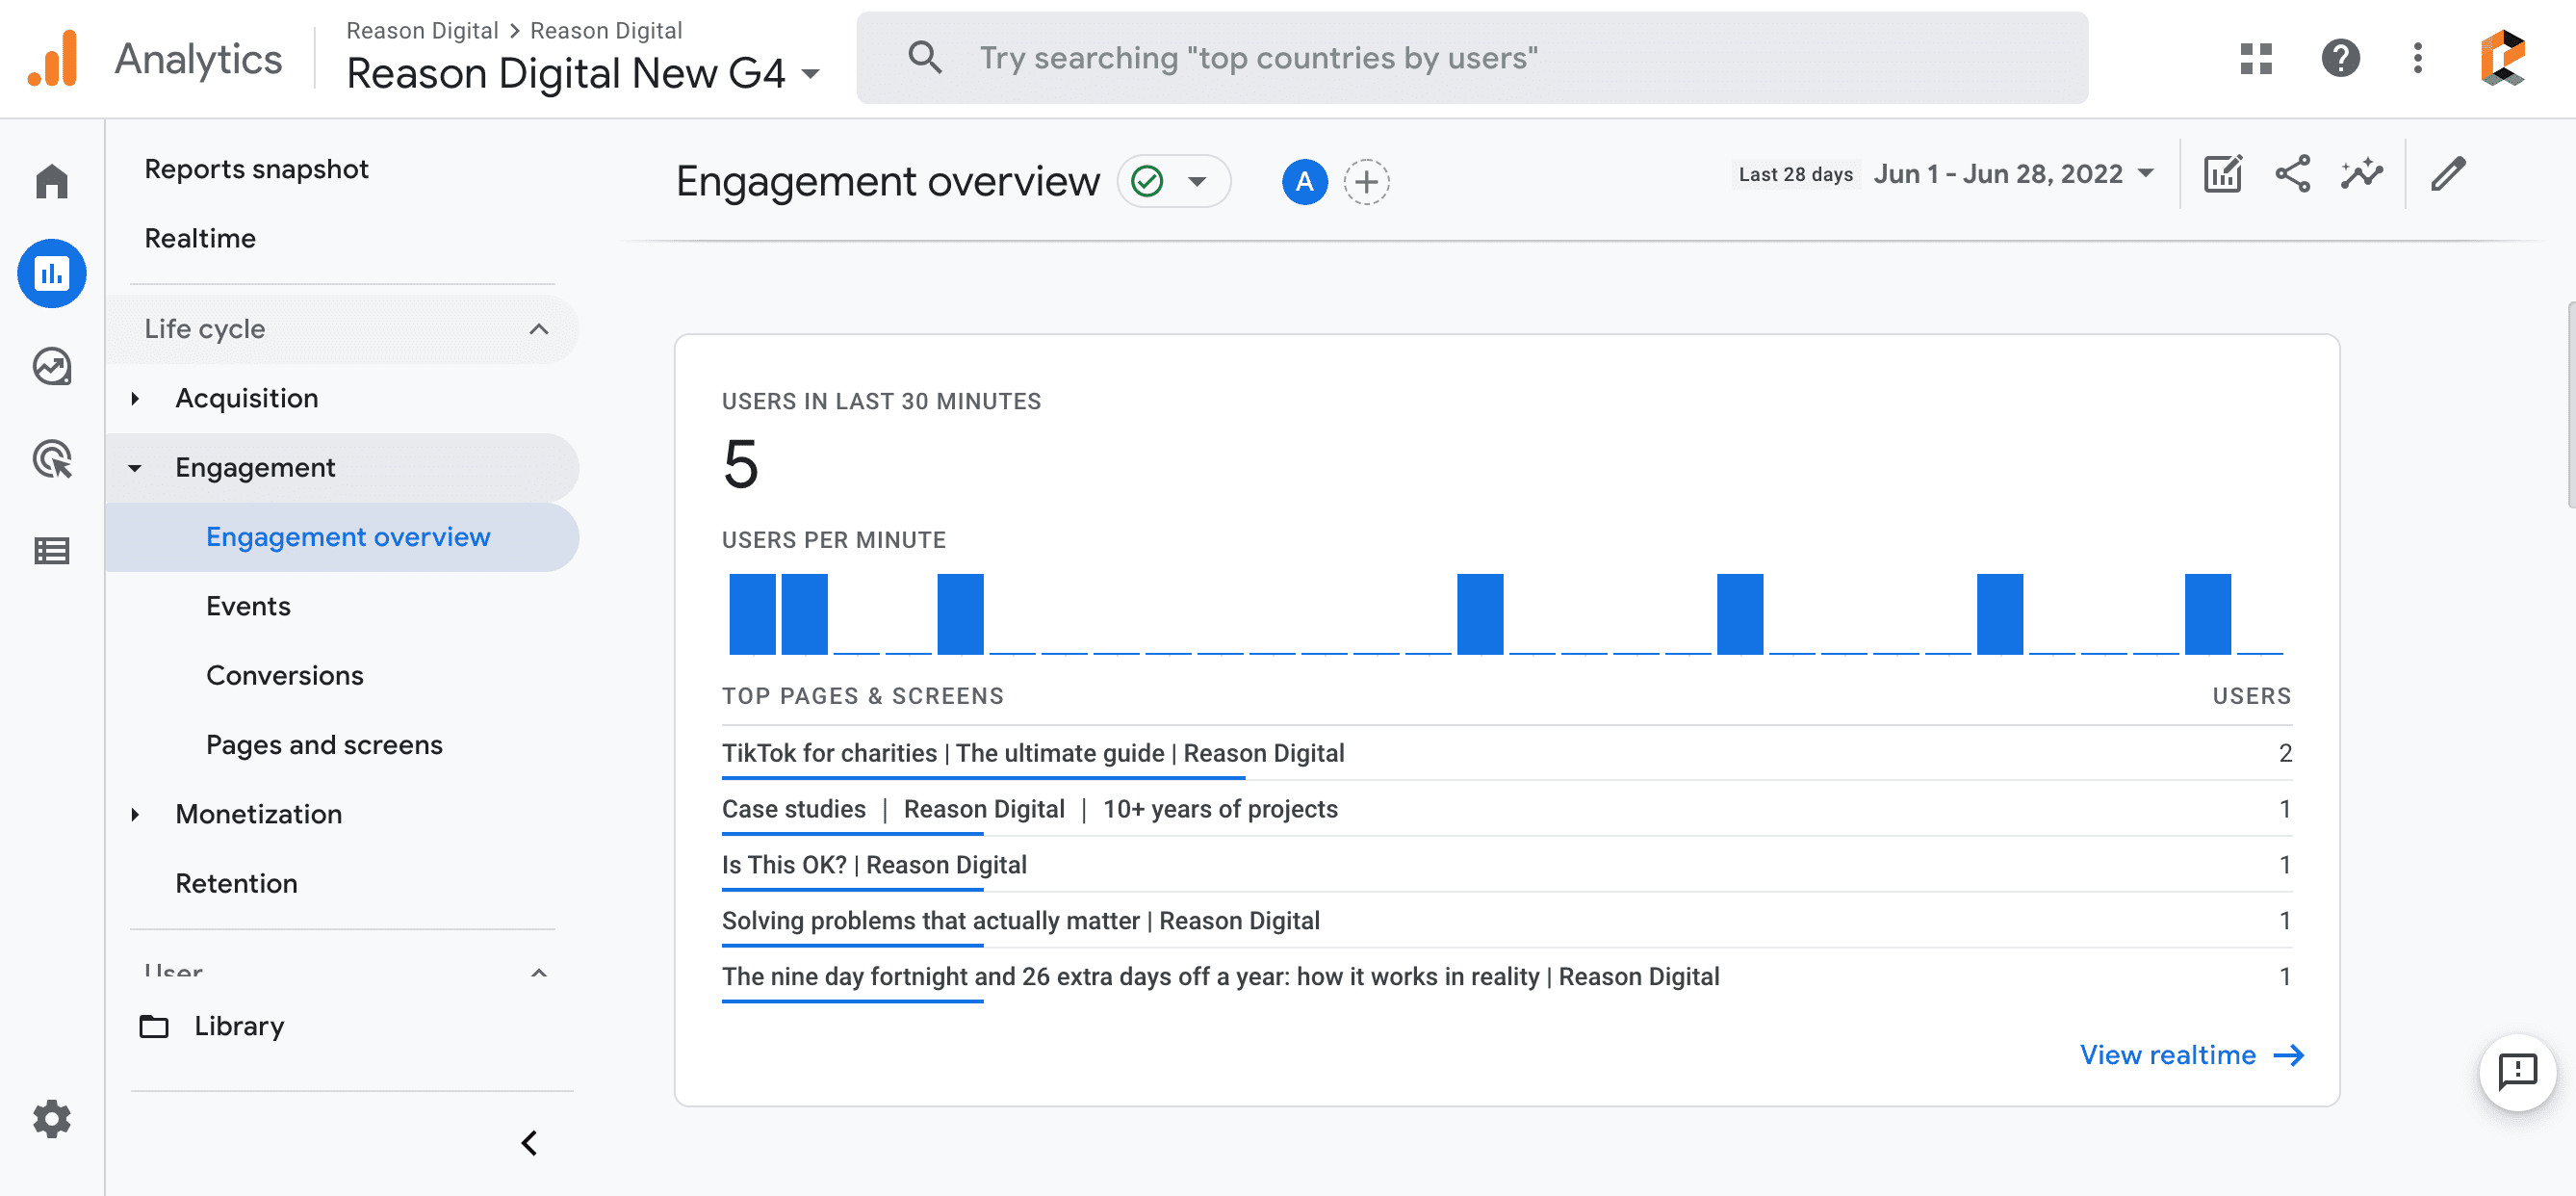
Task: Click the Case studies page row
Action: (1507, 809)
